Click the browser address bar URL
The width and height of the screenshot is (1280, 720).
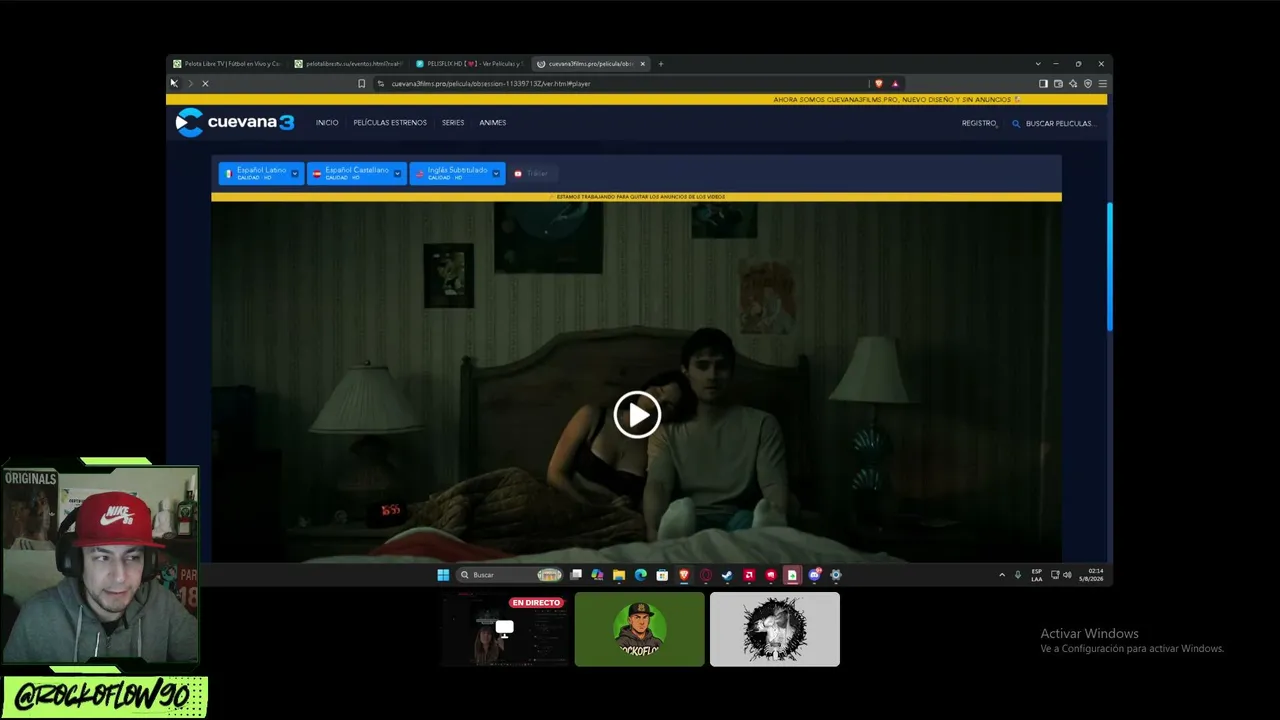pos(490,84)
